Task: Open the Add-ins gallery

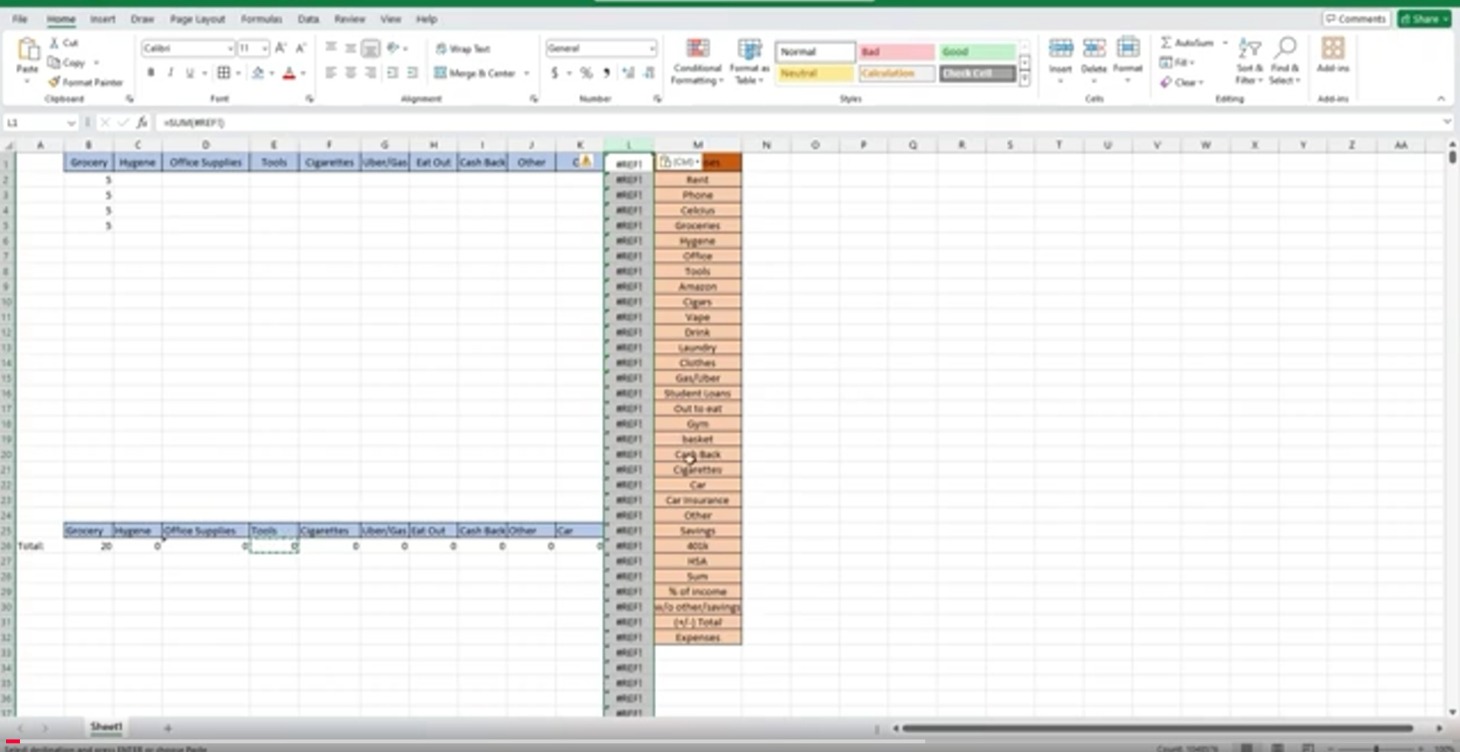Action: tap(1332, 55)
